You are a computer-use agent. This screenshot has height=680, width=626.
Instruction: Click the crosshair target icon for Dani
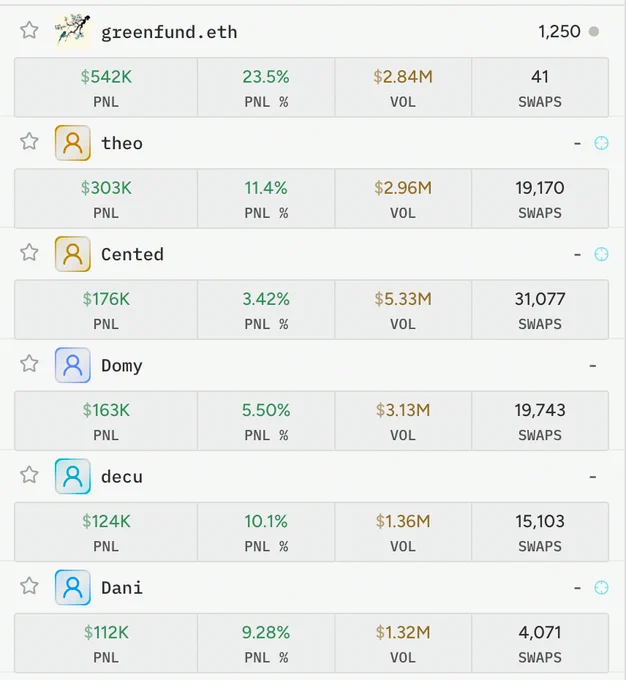pos(601,588)
